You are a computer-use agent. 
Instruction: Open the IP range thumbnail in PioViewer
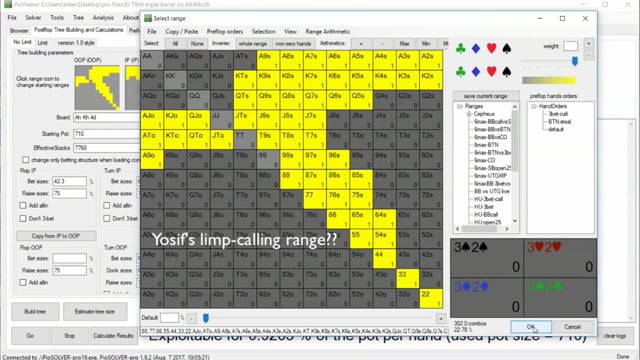coord(132,88)
